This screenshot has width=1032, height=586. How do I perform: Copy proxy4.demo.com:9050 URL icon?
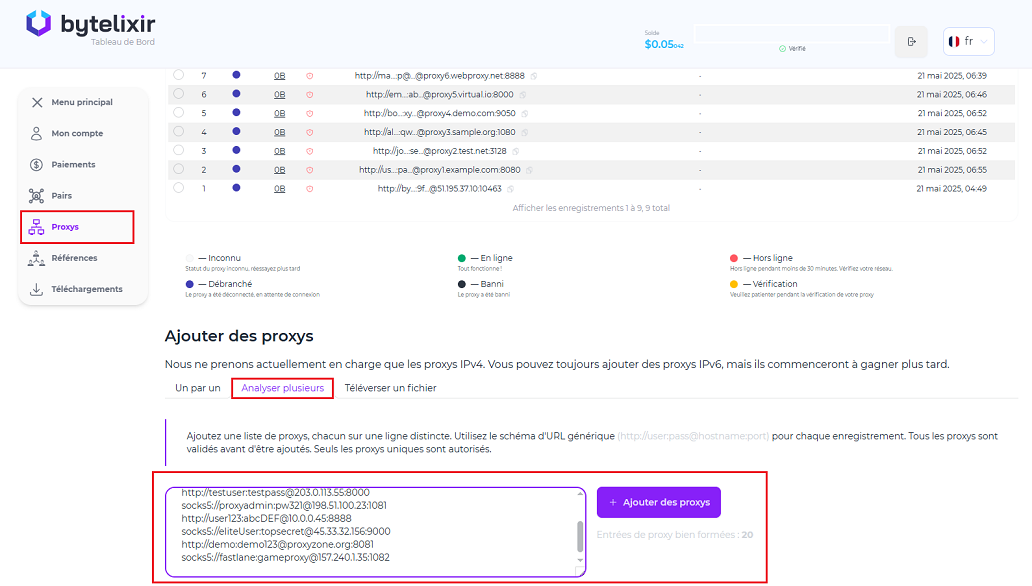pyautogui.click(x=525, y=114)
